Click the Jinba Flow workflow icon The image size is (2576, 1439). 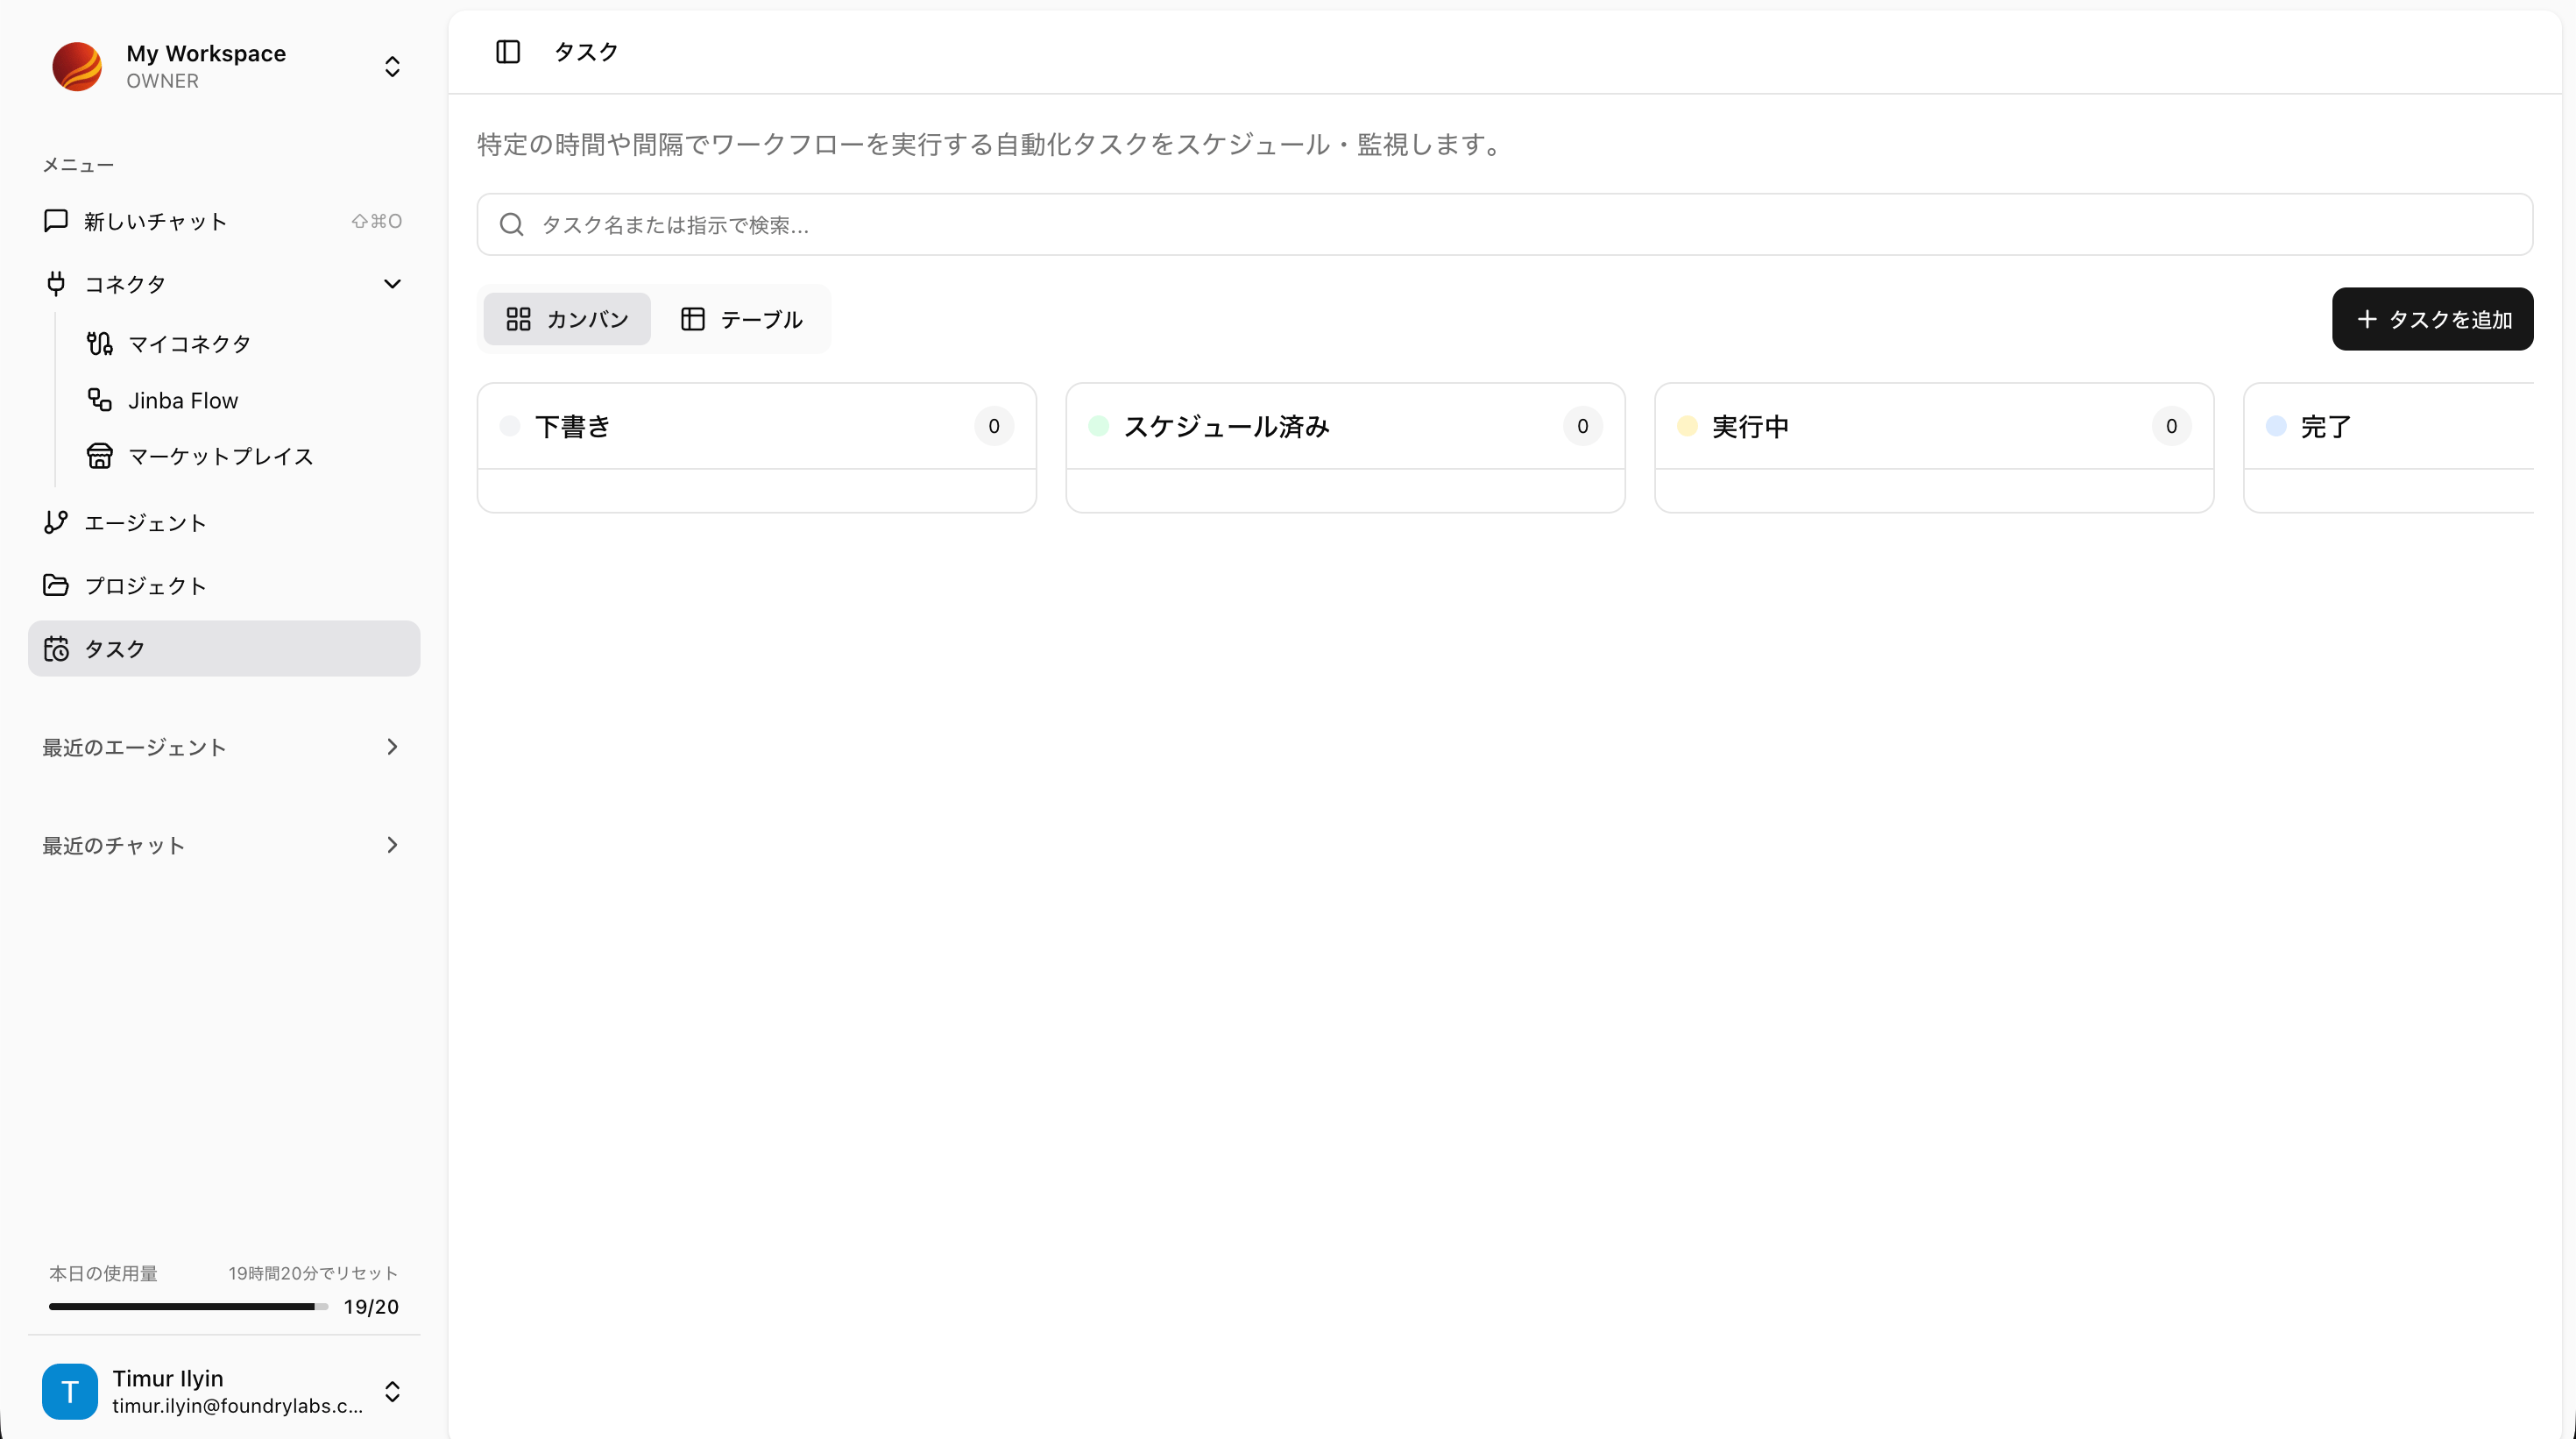[99, 400]
